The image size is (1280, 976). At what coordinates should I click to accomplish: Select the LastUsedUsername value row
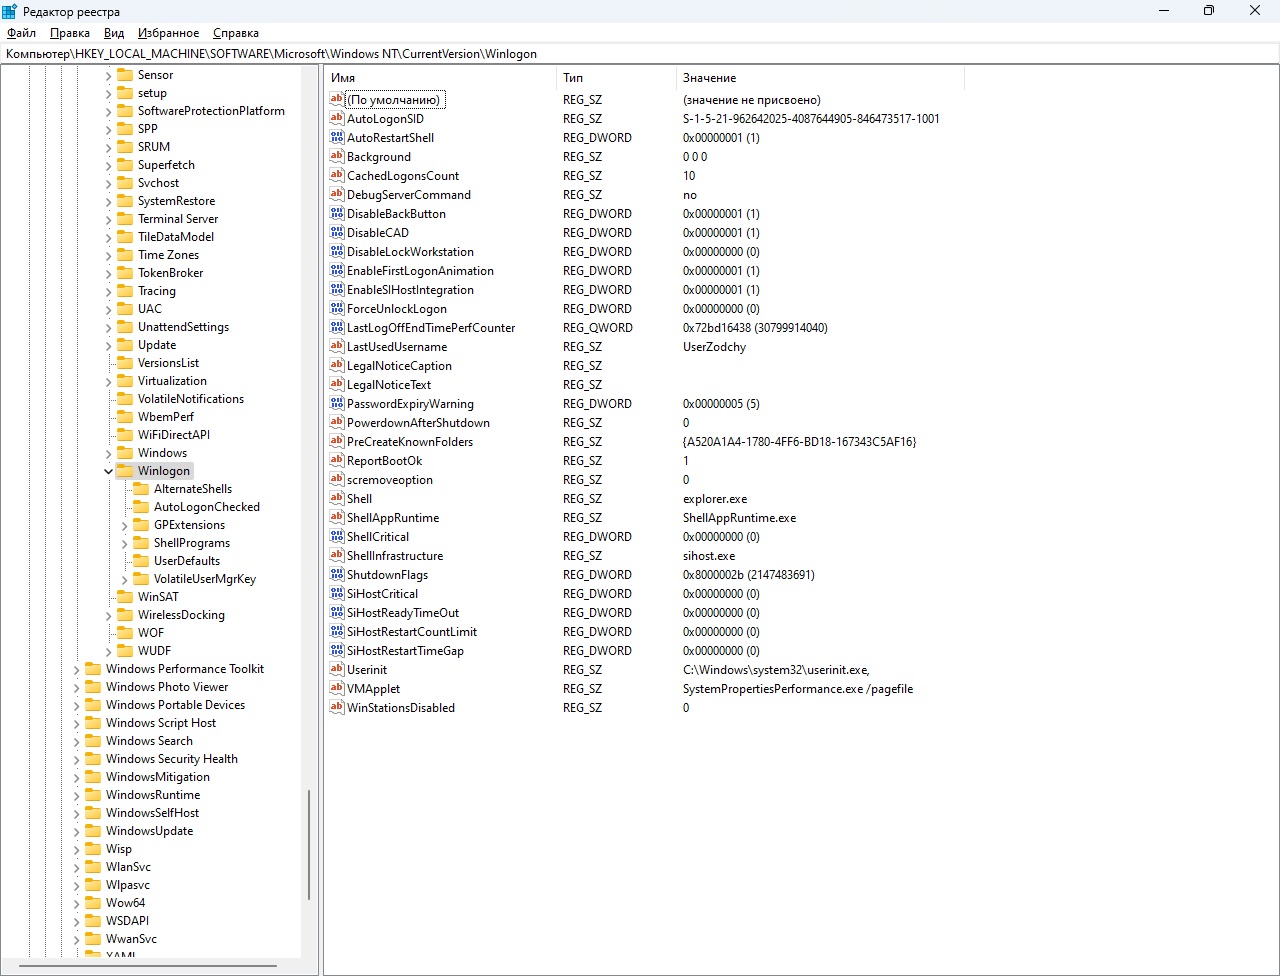(x=397, y=347)
